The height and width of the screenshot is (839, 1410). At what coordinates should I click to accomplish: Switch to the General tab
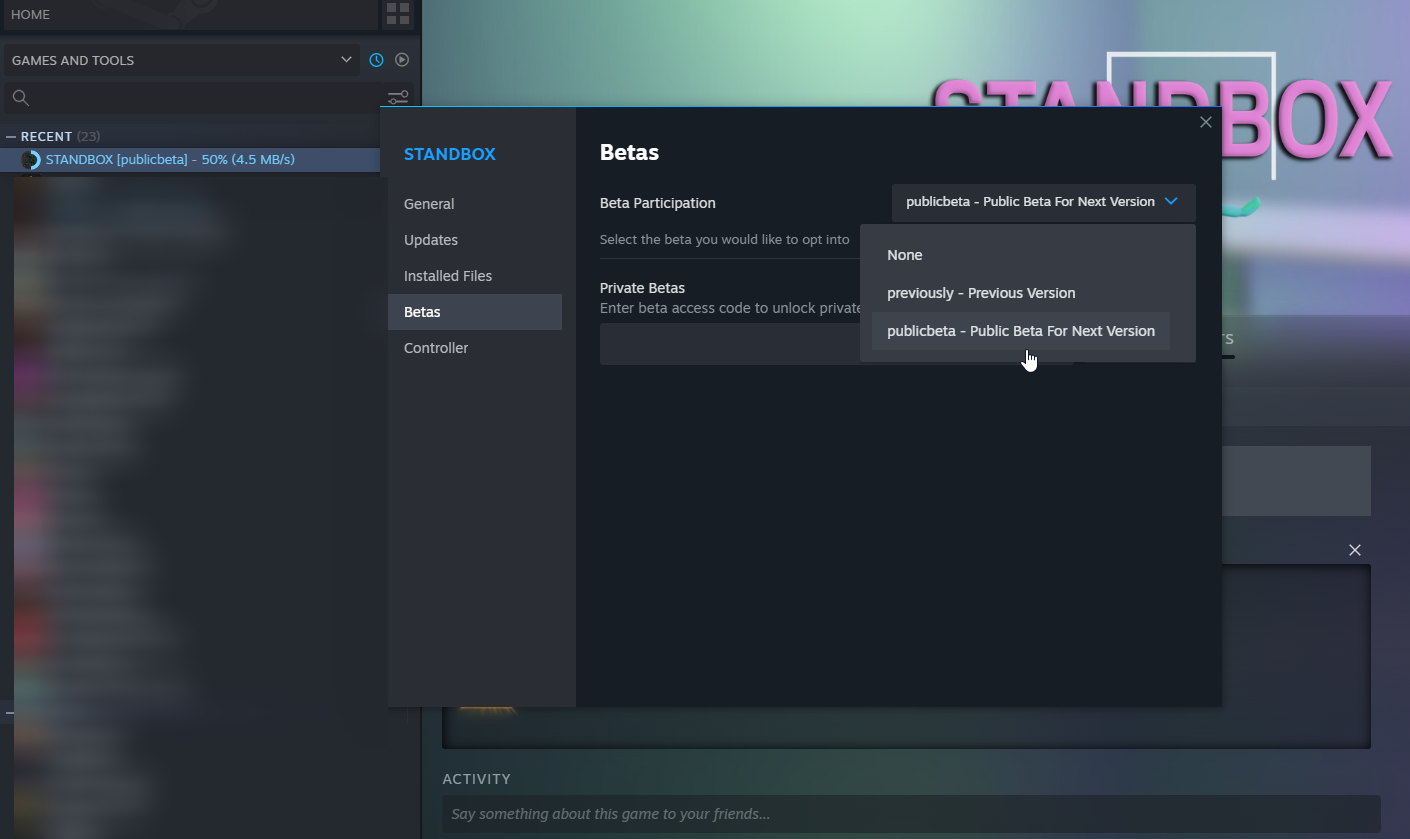point(429,203)
